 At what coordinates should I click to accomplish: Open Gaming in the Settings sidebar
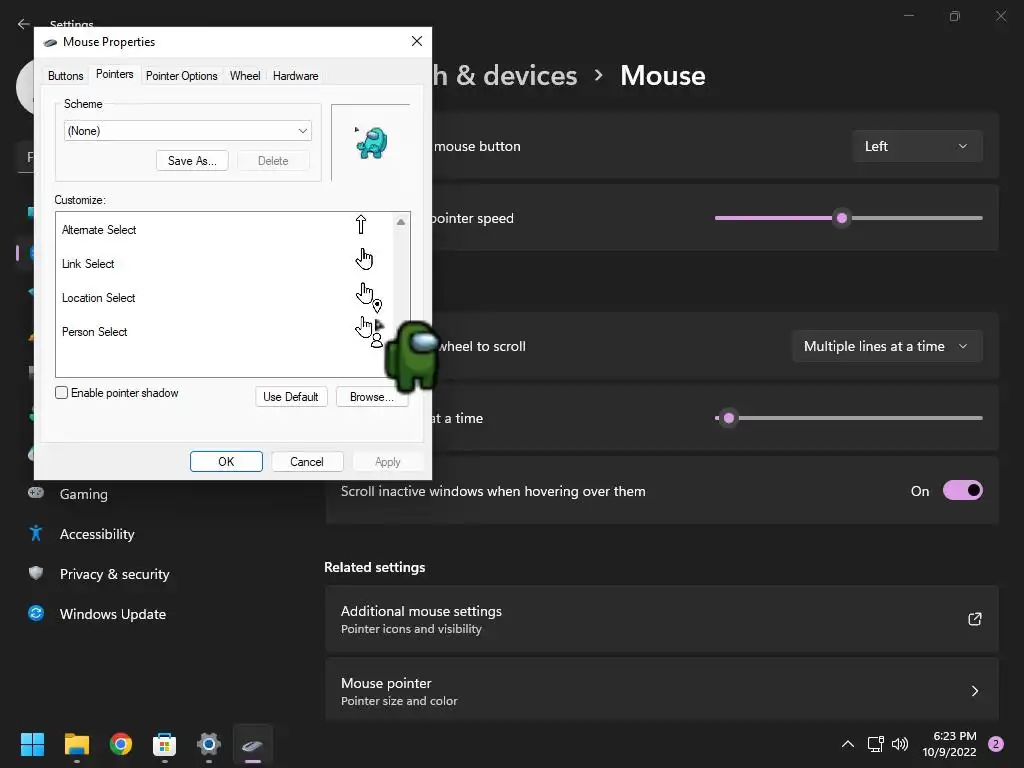[84, 494]
